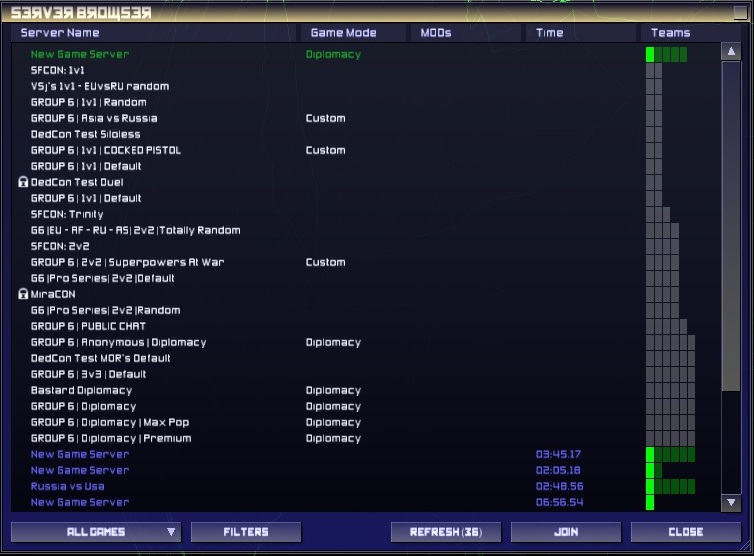Select G6 |Pro Series| 2v2 |Default server
This screenshot has height=556, width=754.
102,278
